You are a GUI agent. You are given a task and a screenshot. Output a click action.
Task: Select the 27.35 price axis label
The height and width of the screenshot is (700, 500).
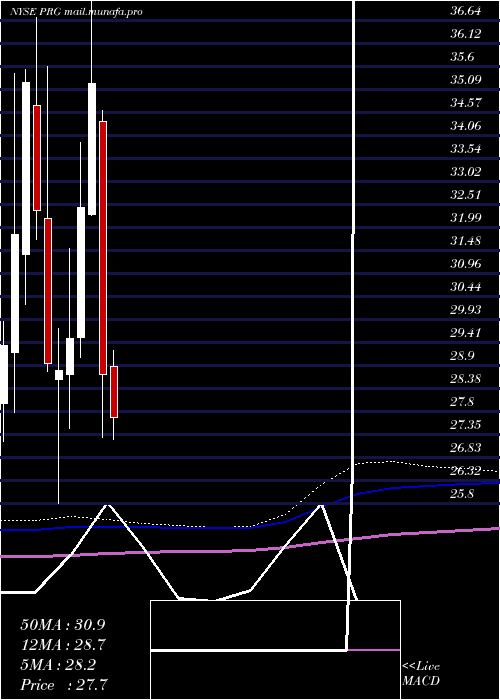coord(466,424)
